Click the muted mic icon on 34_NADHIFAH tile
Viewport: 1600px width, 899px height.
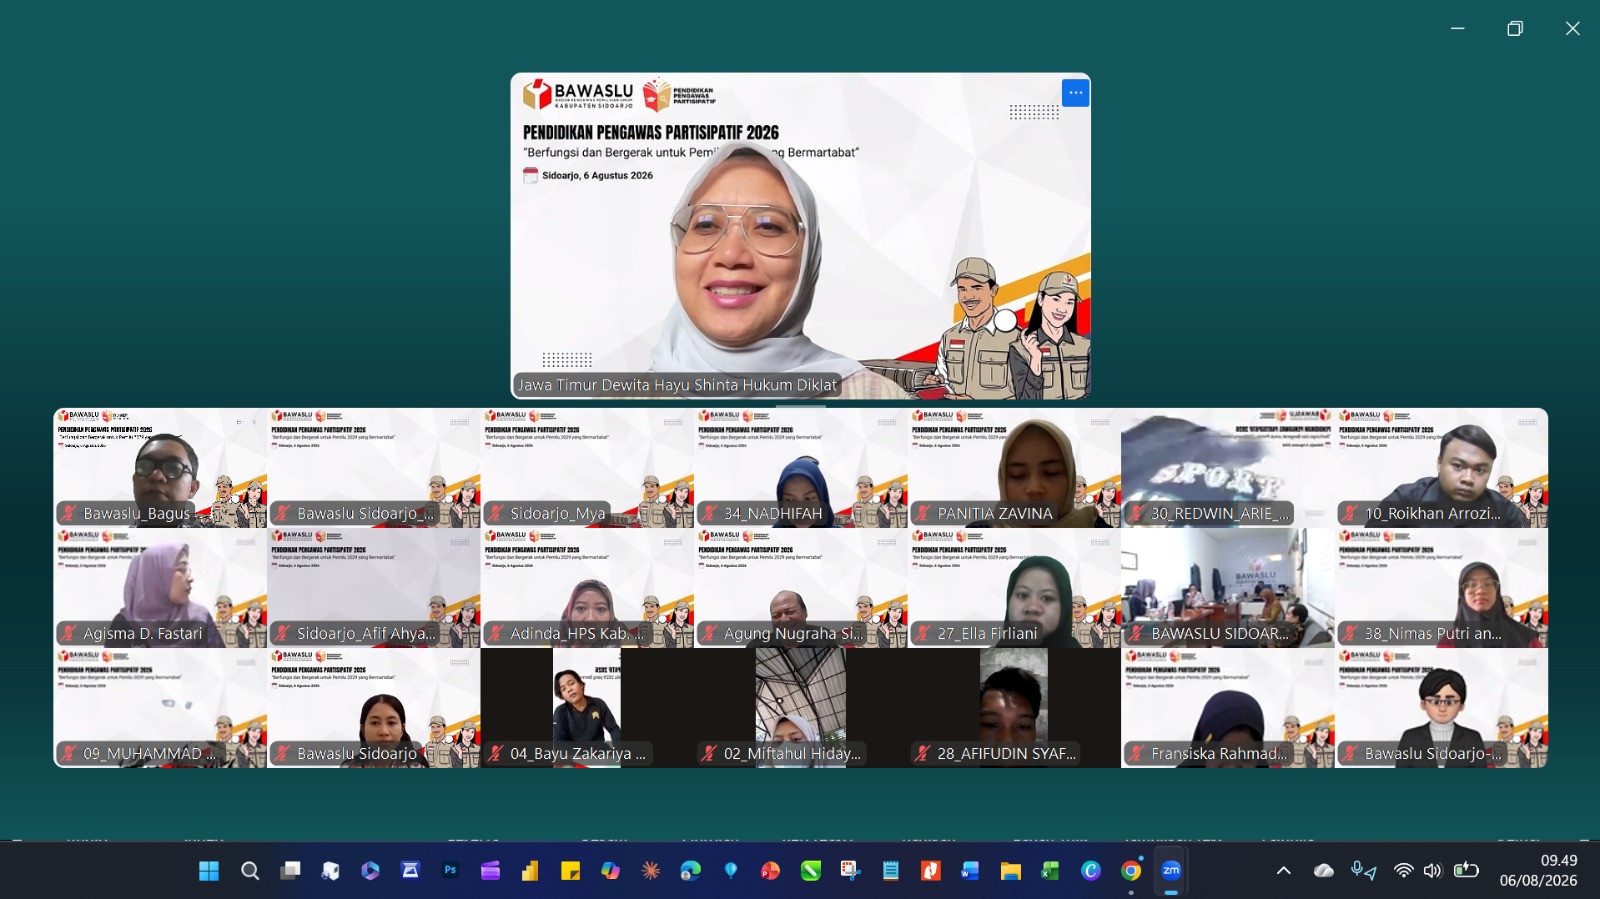(x=710, y=513)
